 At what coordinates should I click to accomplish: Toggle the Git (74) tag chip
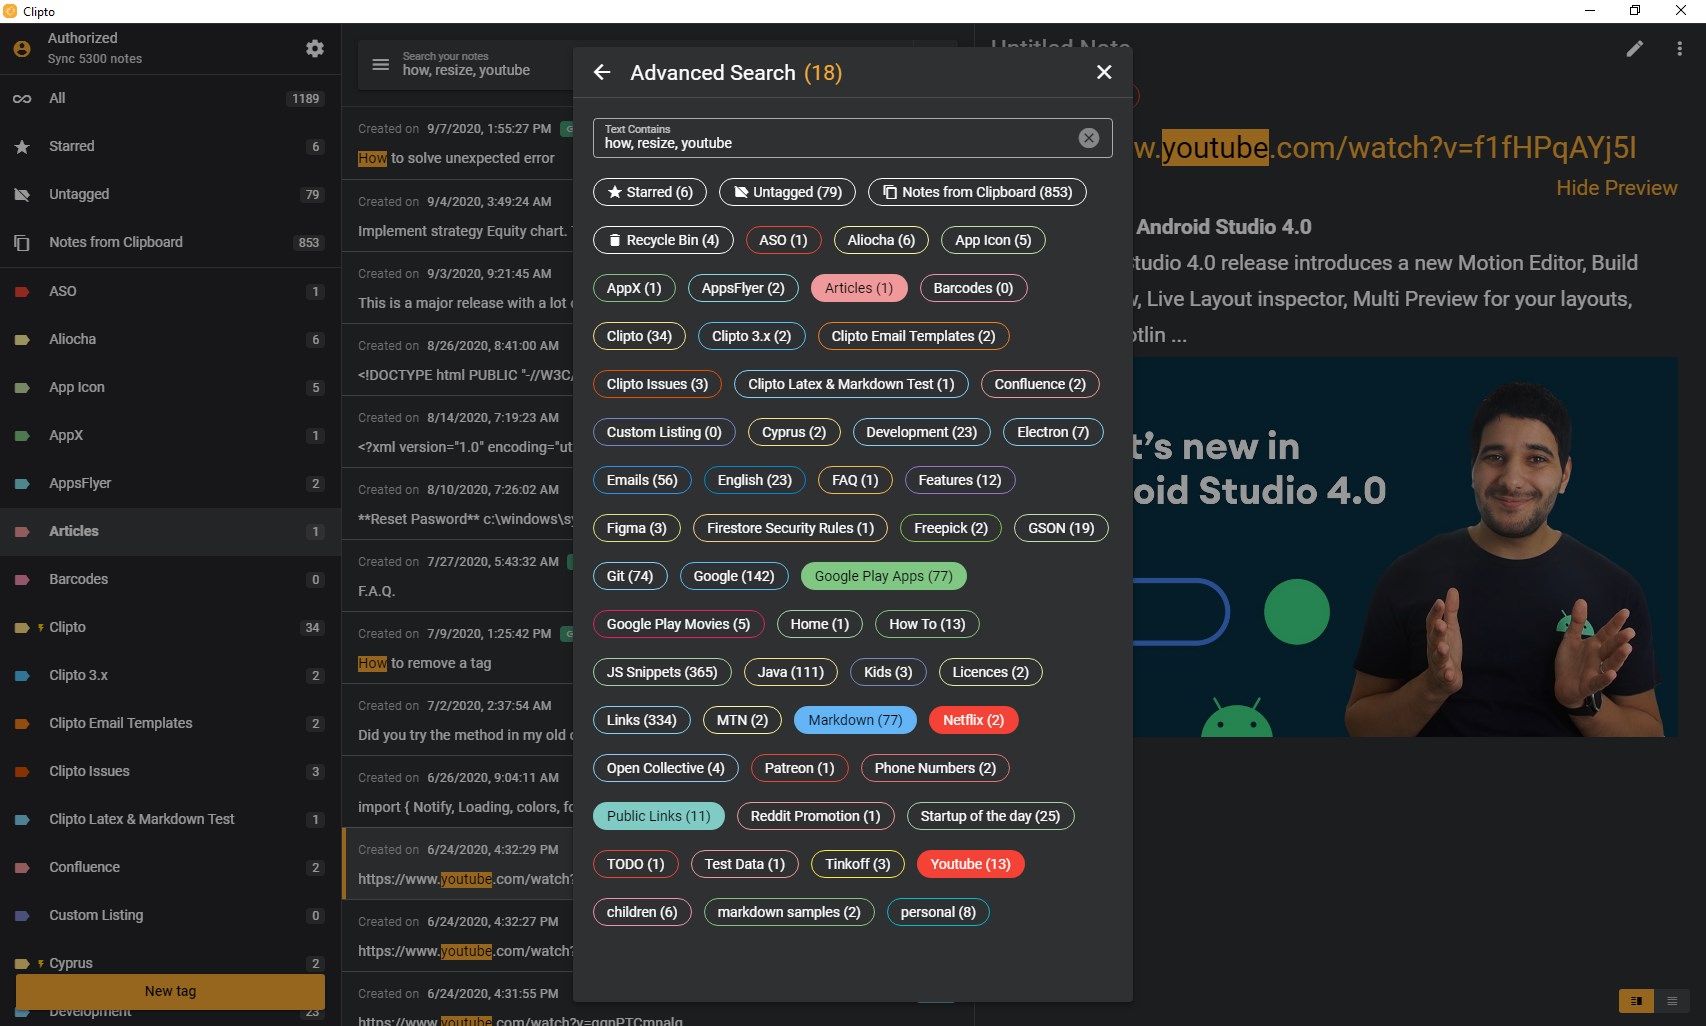[x=630, y=576]
